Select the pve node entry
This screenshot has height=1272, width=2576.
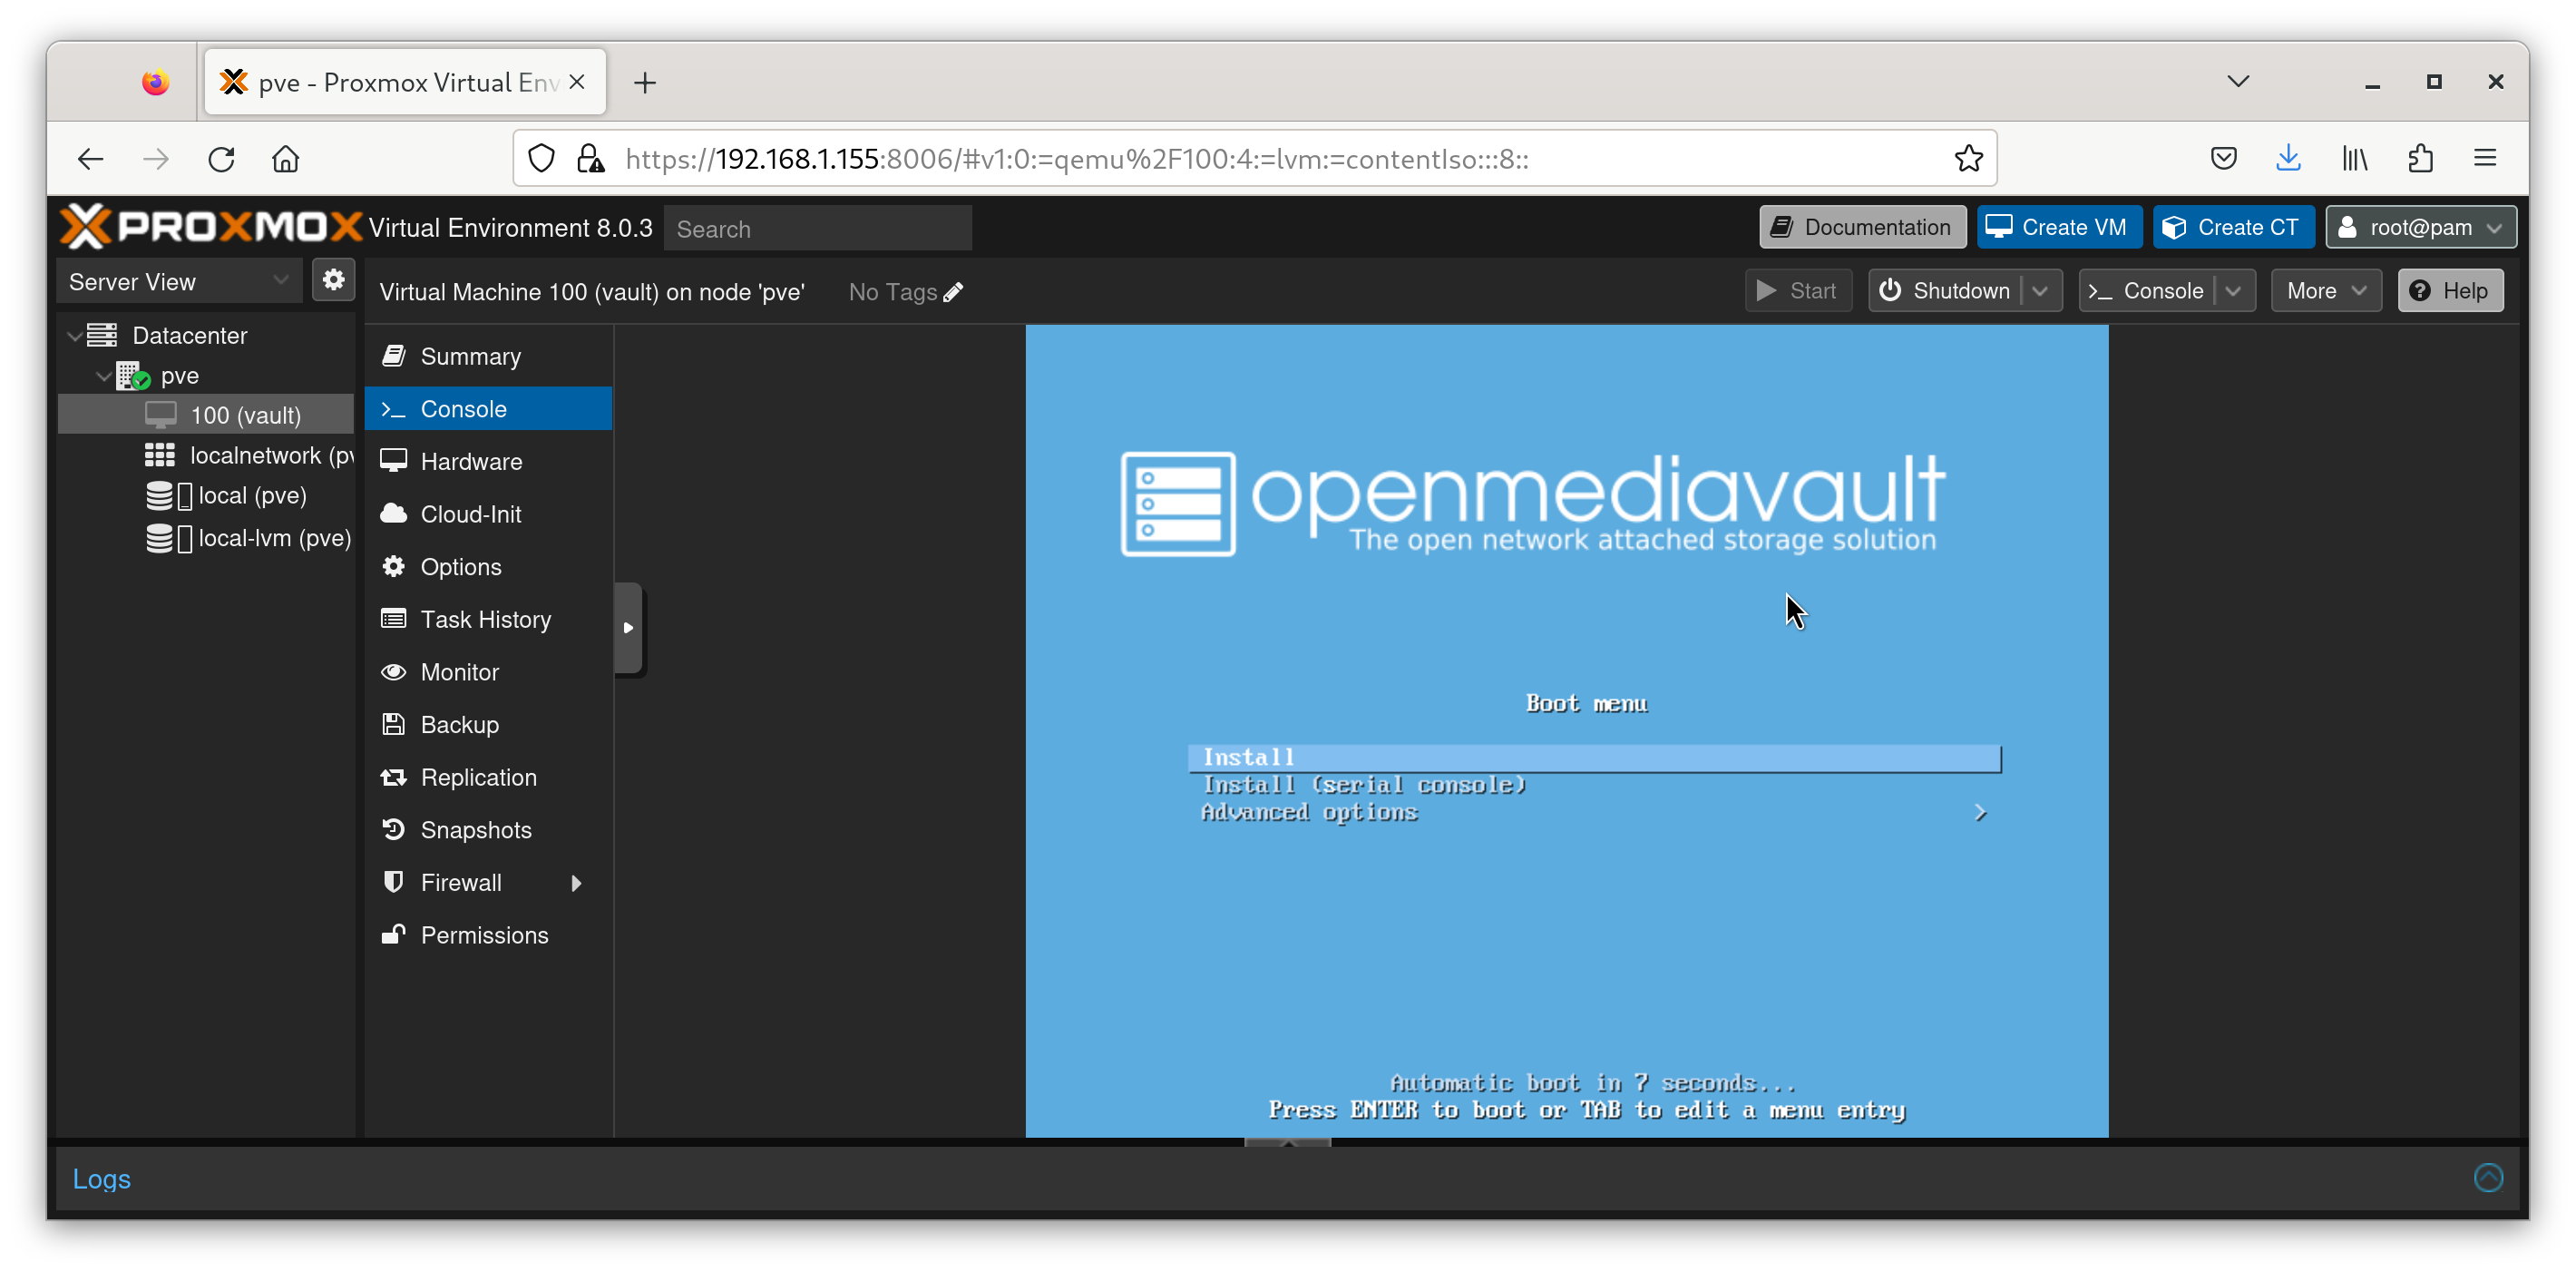[x=179, y=376]
